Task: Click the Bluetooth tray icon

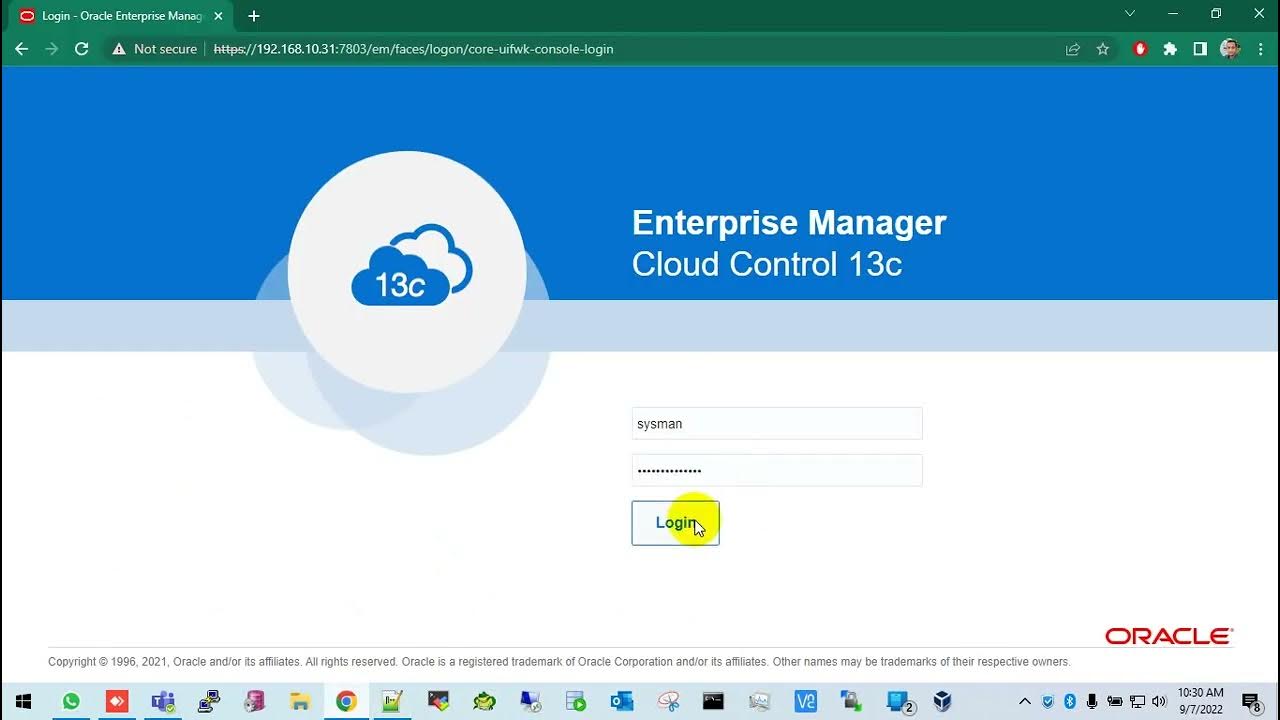Action: (1069, 702)
